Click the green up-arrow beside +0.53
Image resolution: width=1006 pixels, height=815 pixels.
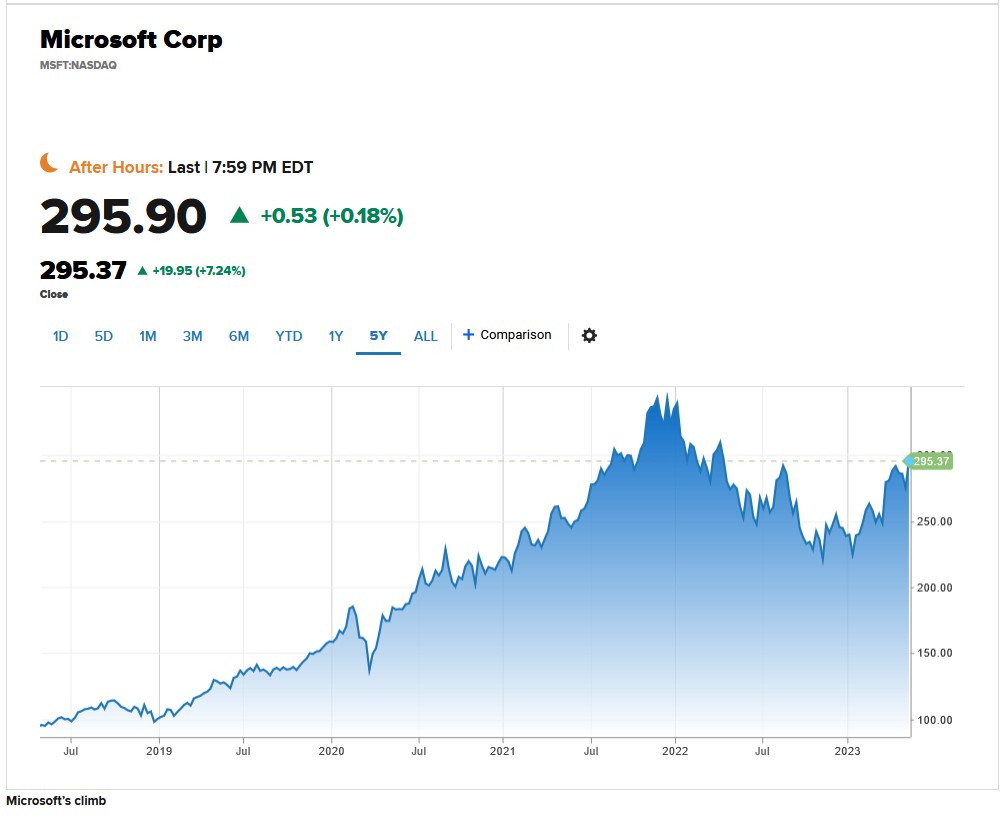[x=239, y=215]
